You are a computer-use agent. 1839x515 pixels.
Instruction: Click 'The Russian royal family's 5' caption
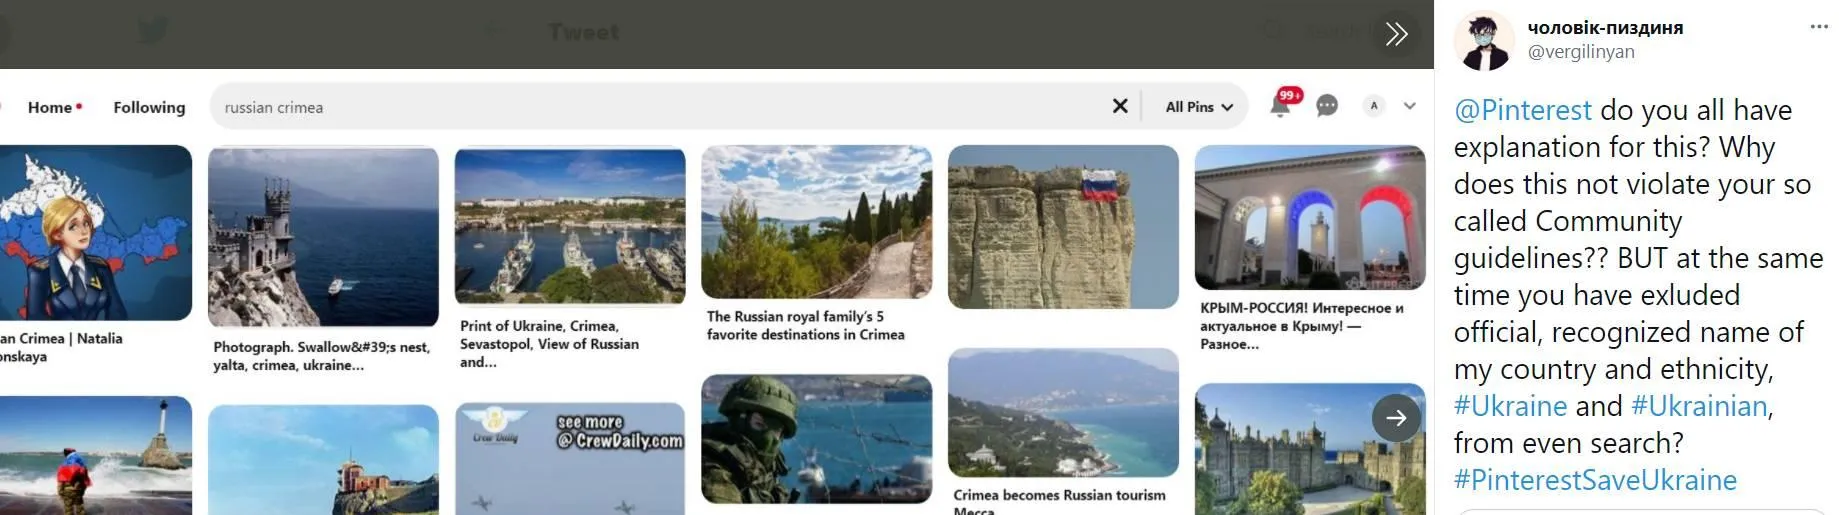(x=795, y=317)
